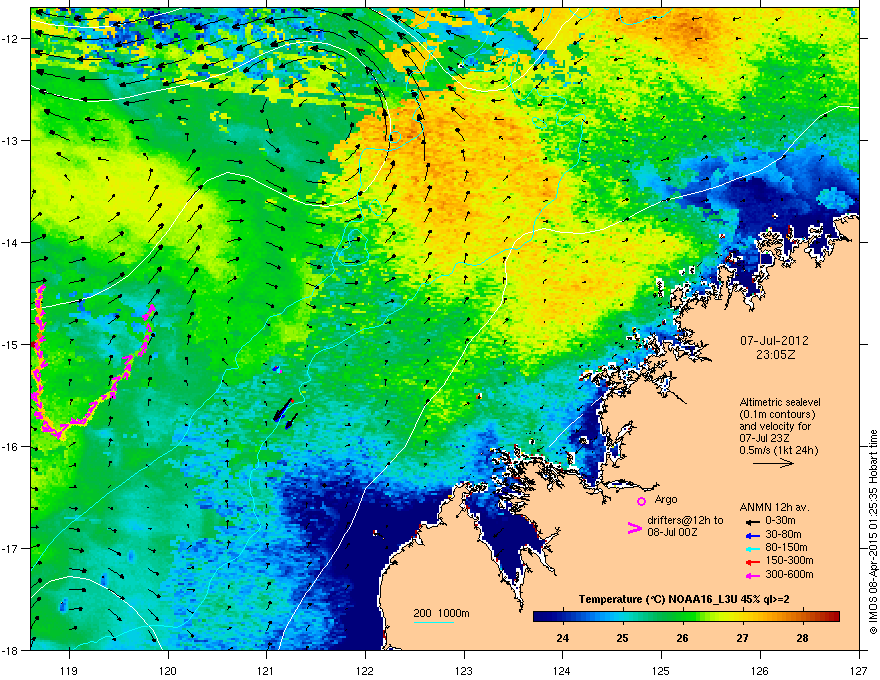880x680 pixels.
Task: Click the 0-30m depth label
Action: pos(780,521)
